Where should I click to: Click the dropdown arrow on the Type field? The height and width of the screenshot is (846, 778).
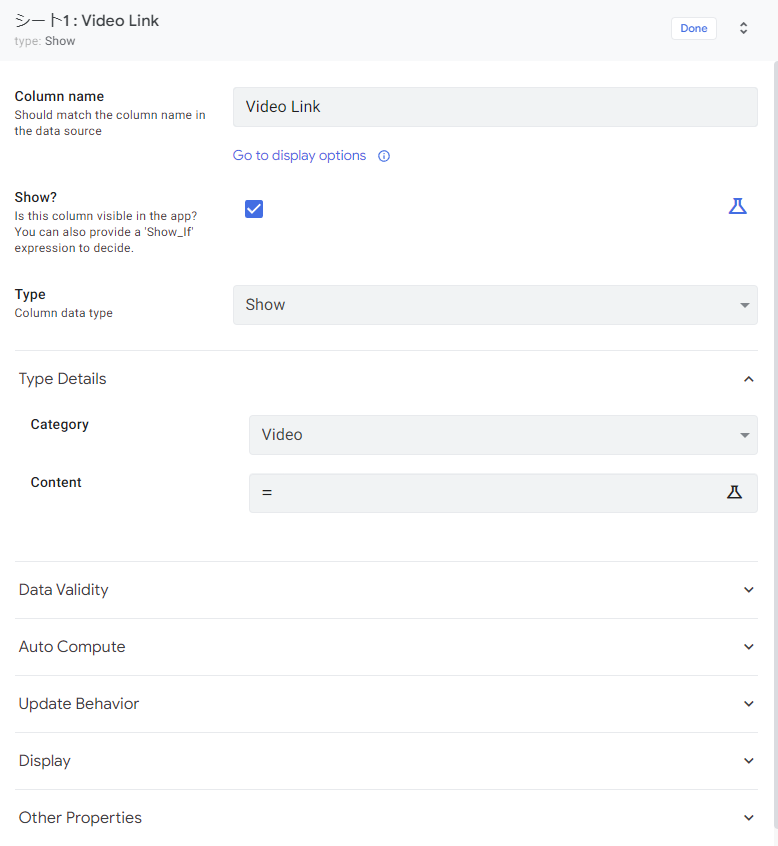[x=744, y=305]
